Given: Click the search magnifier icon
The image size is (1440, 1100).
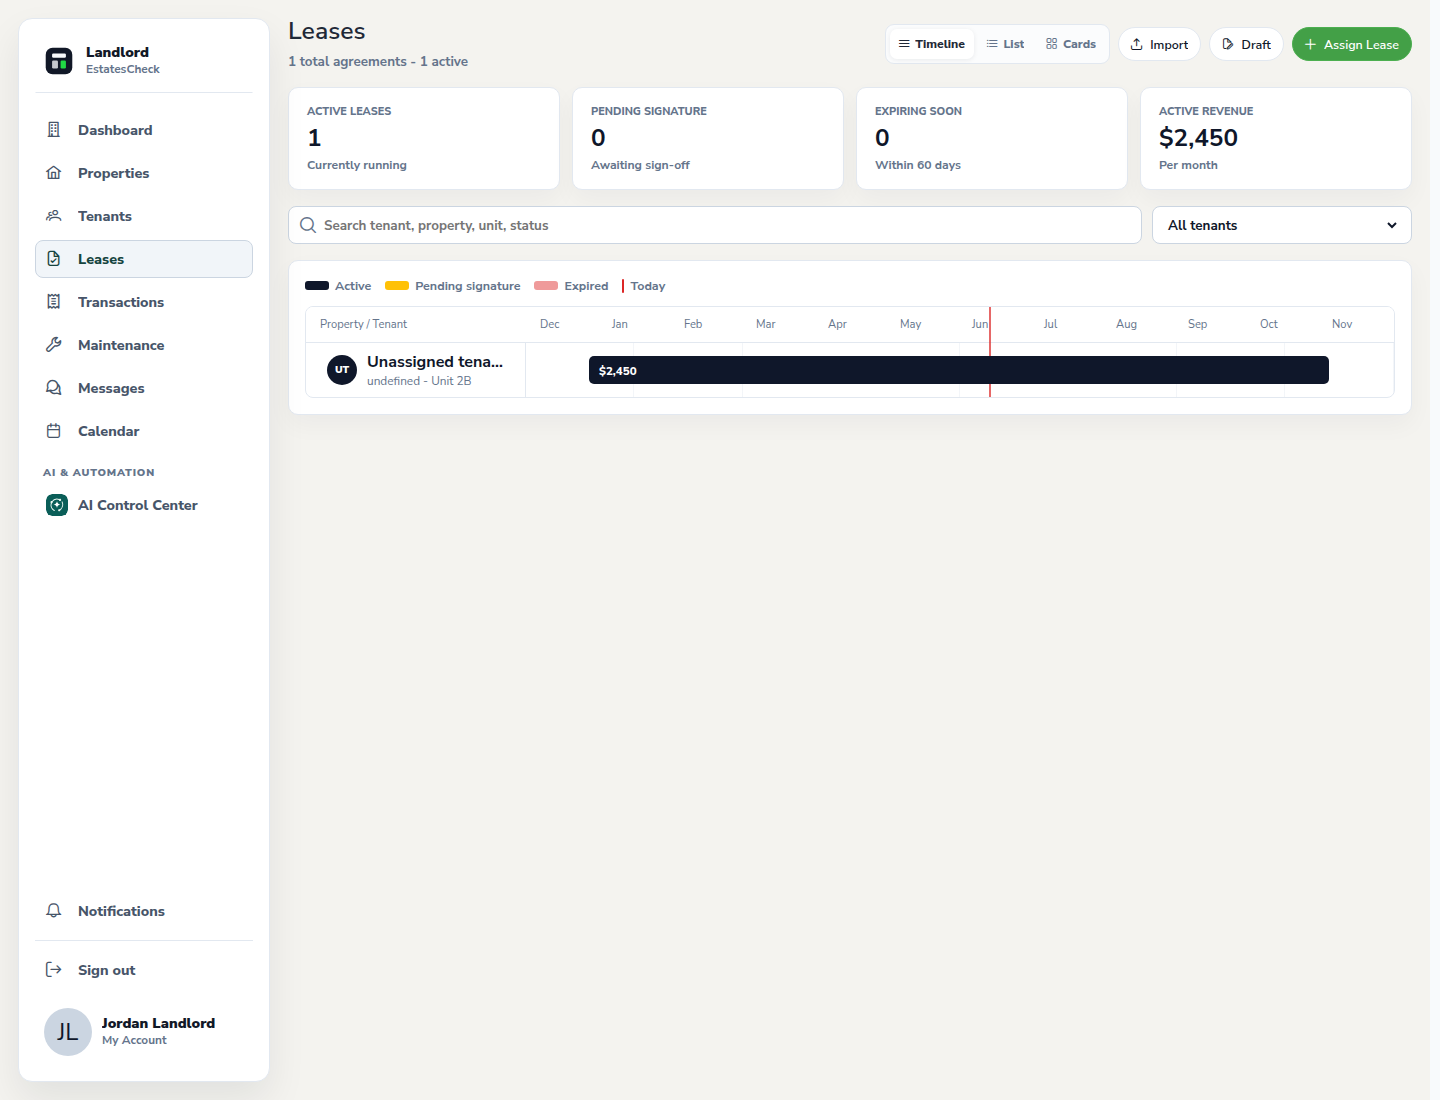Looking at the screenshot, I should click(x=308, y=225).
